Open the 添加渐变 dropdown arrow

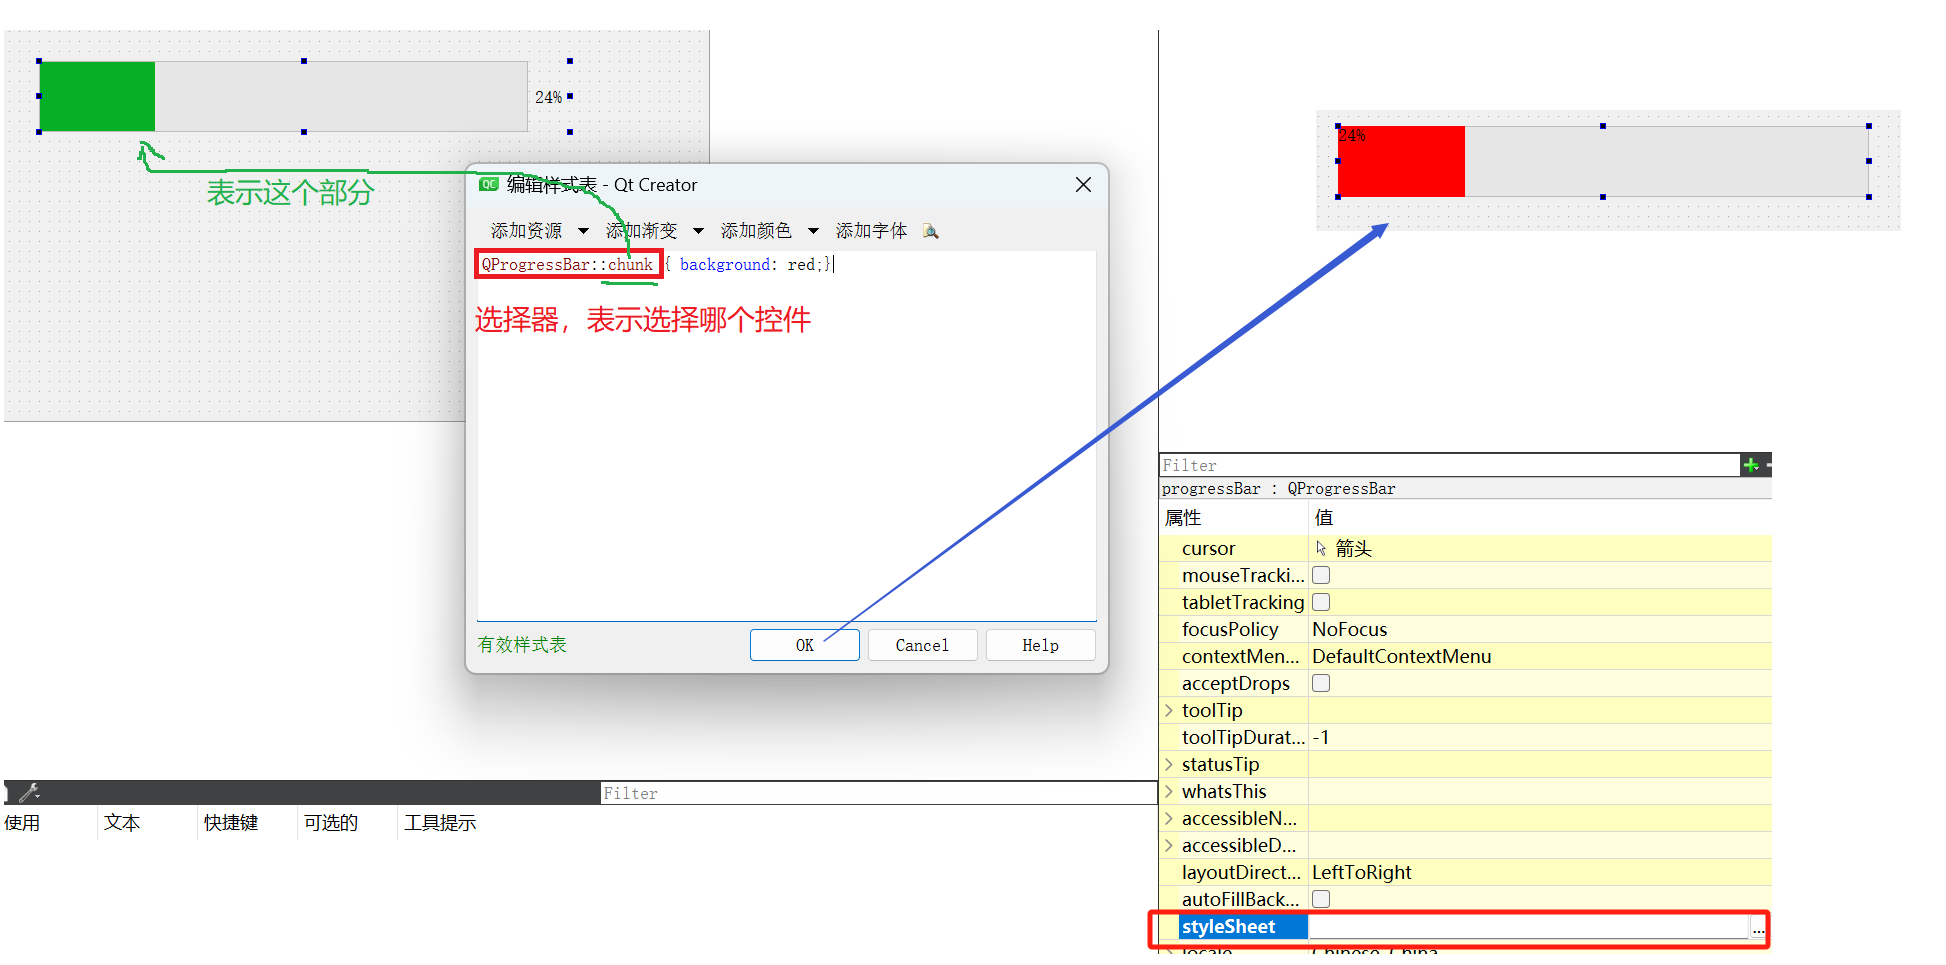point(698,231)
